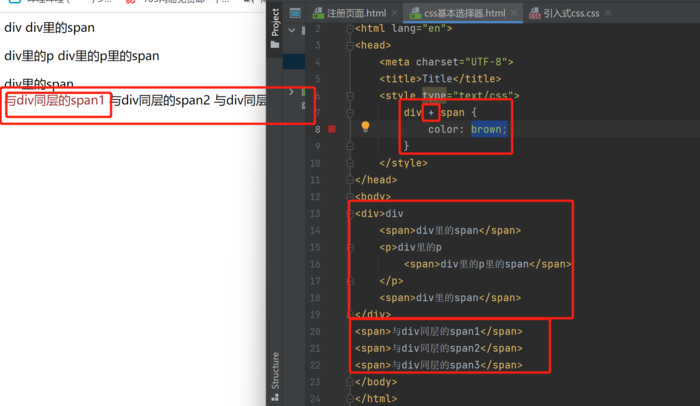Click the closing </html> tag line
700x406 pixels.
click(376, 399)
